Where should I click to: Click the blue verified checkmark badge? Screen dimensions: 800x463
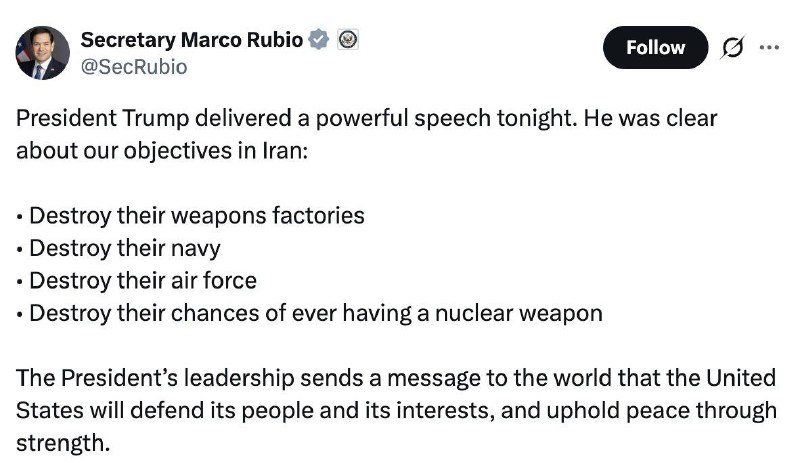[319, 40]
